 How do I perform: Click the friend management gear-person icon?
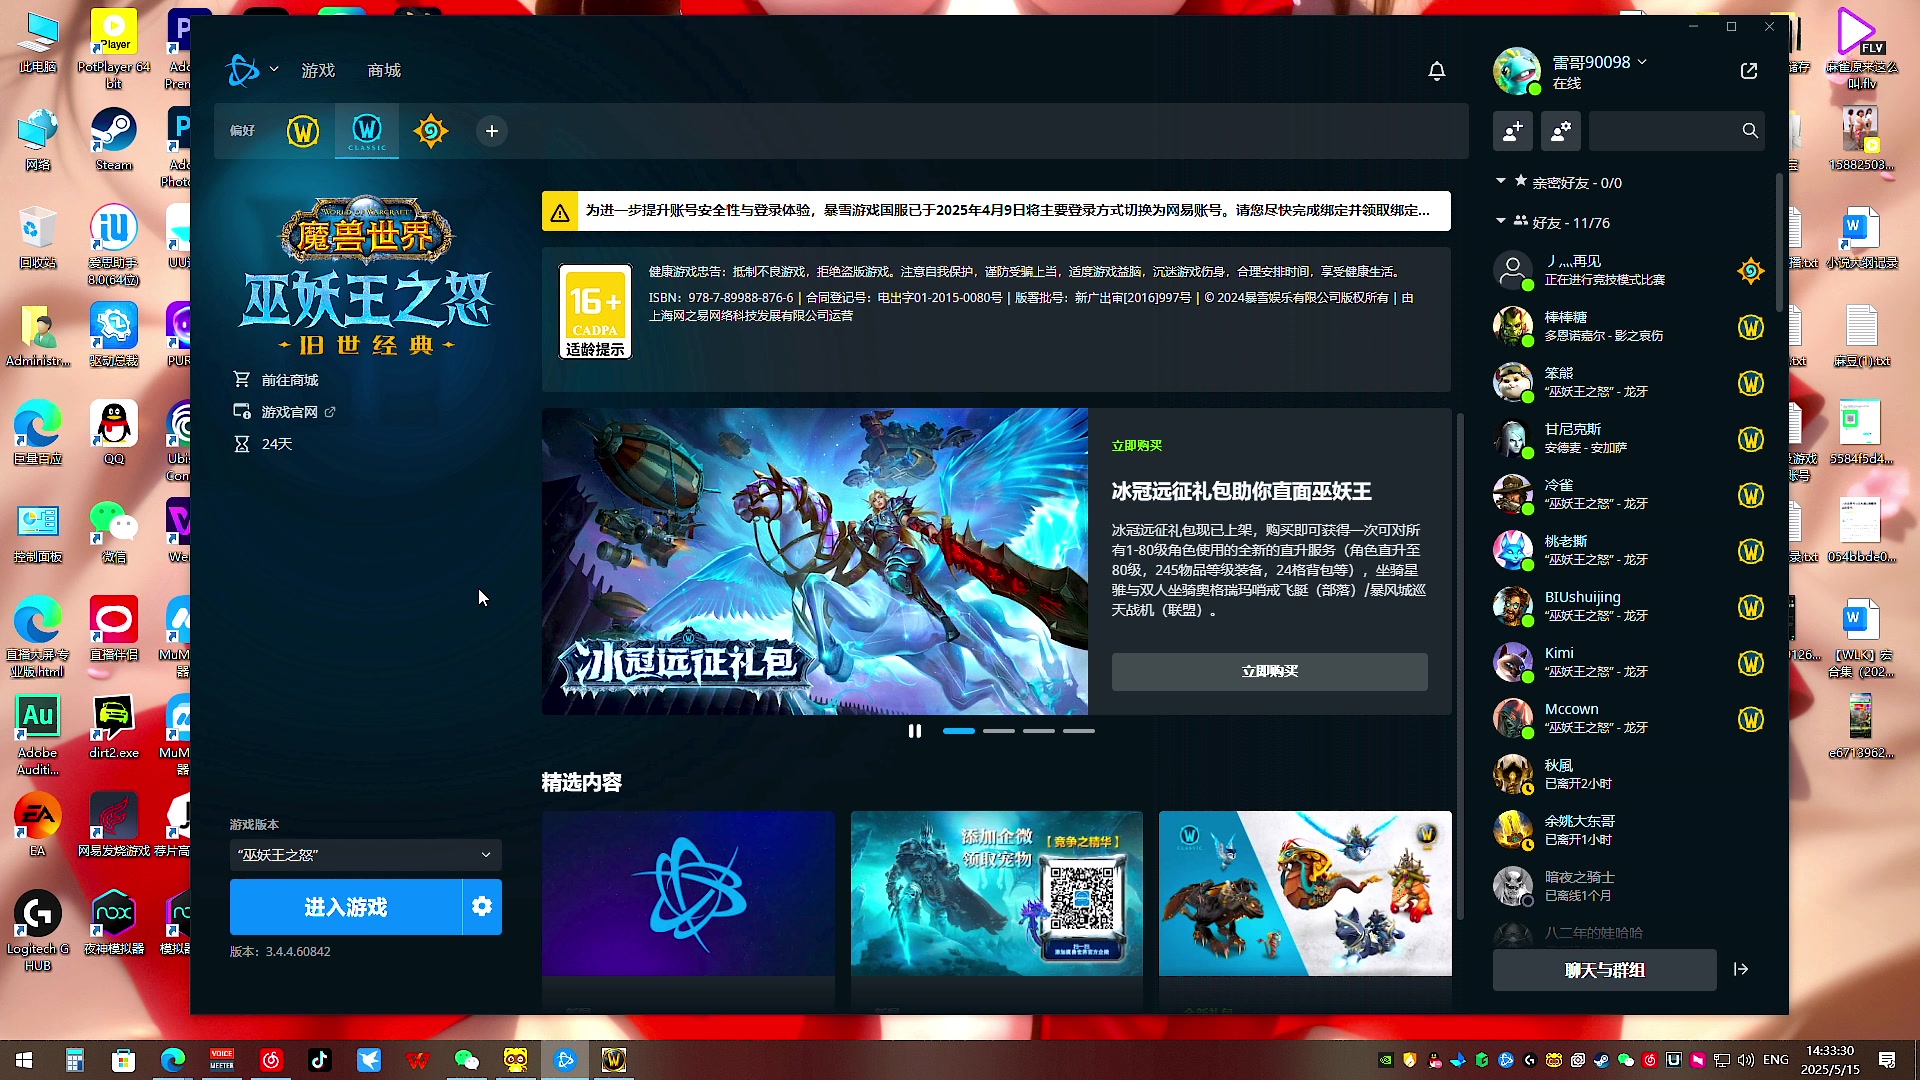point(1561,131)
